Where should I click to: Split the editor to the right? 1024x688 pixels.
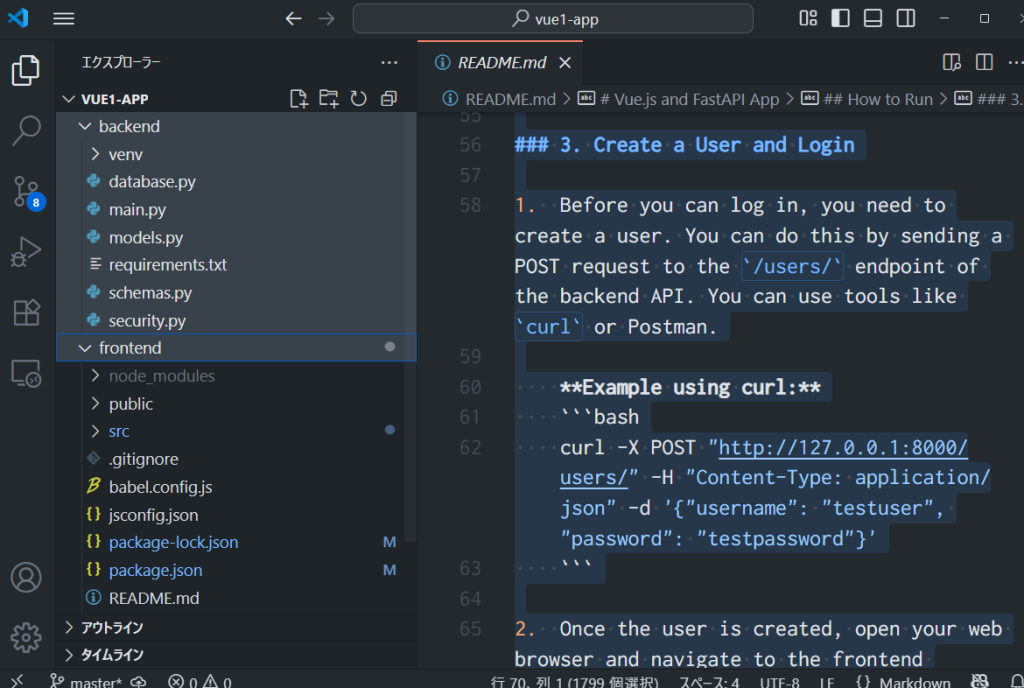tap(984, 63)
